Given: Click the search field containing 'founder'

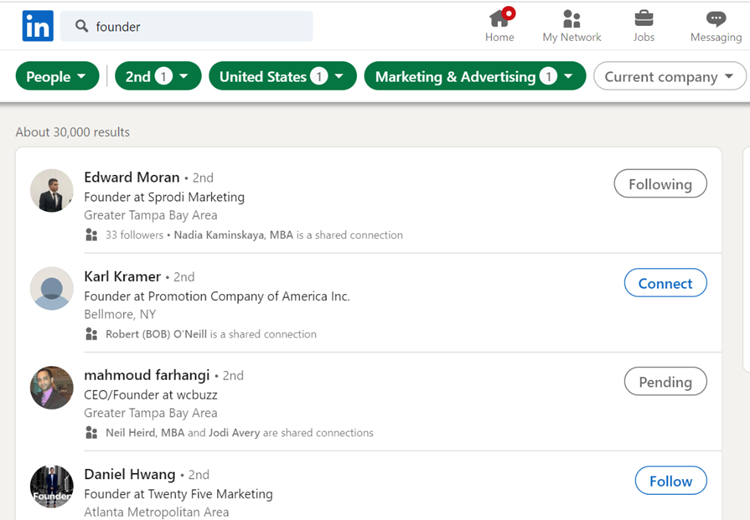Looking at the screenshot, I should click(x=187, y=26).
